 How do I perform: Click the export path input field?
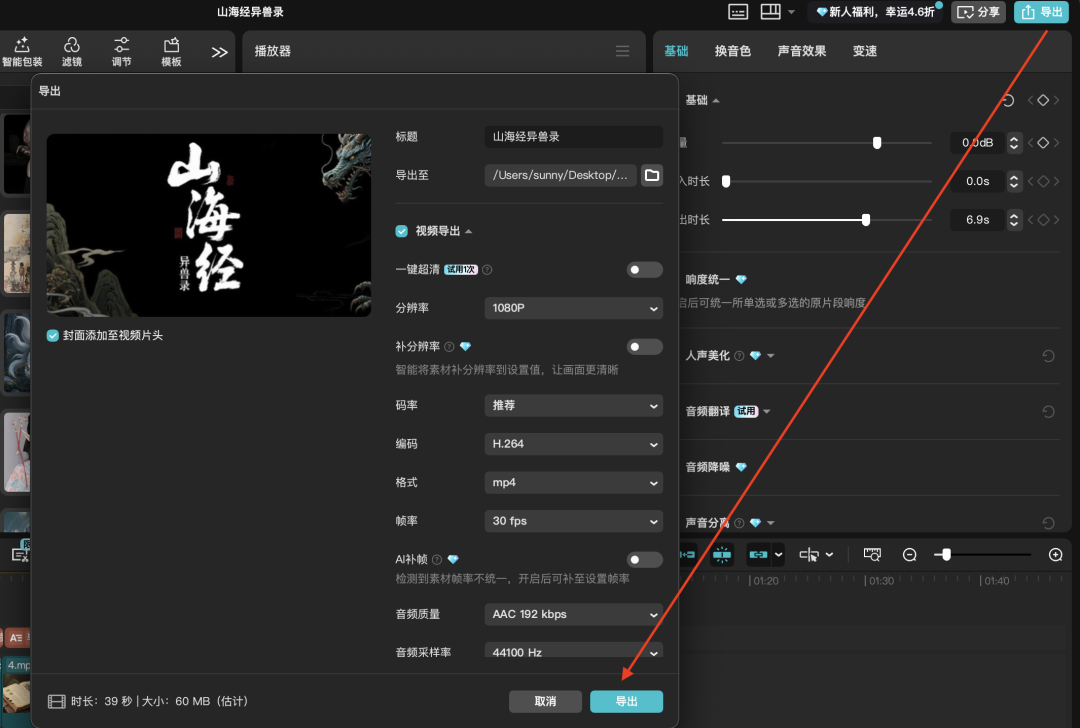coord(561,175)
